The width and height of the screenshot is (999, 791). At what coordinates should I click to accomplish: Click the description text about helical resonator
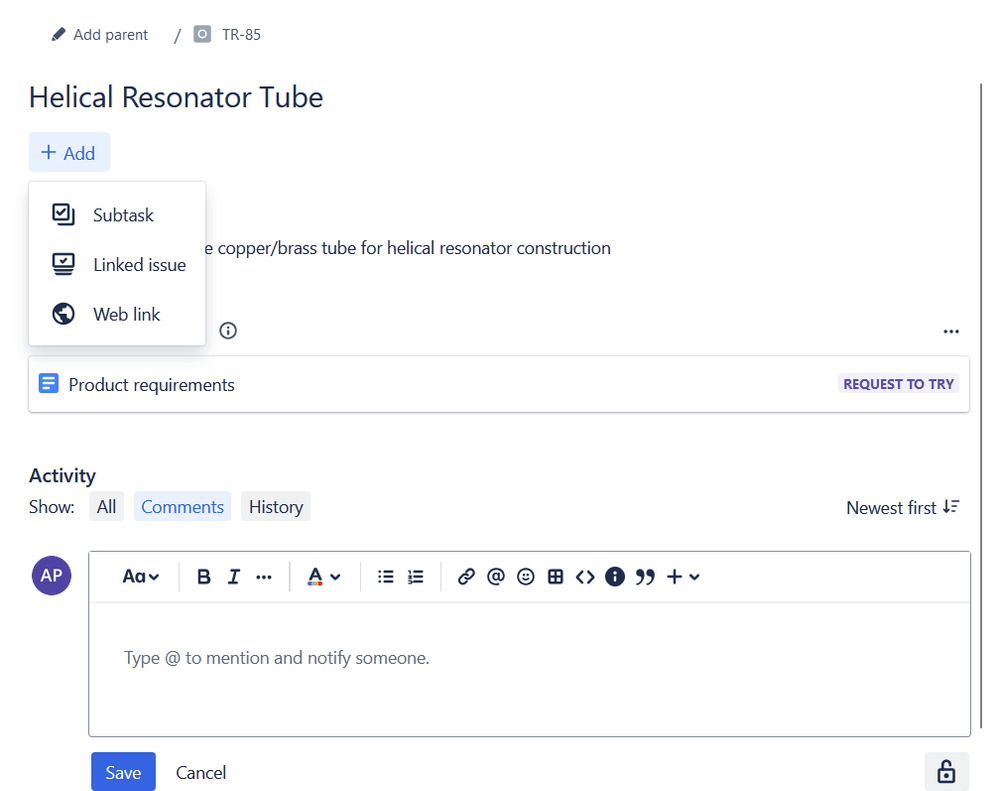point(408,248)
